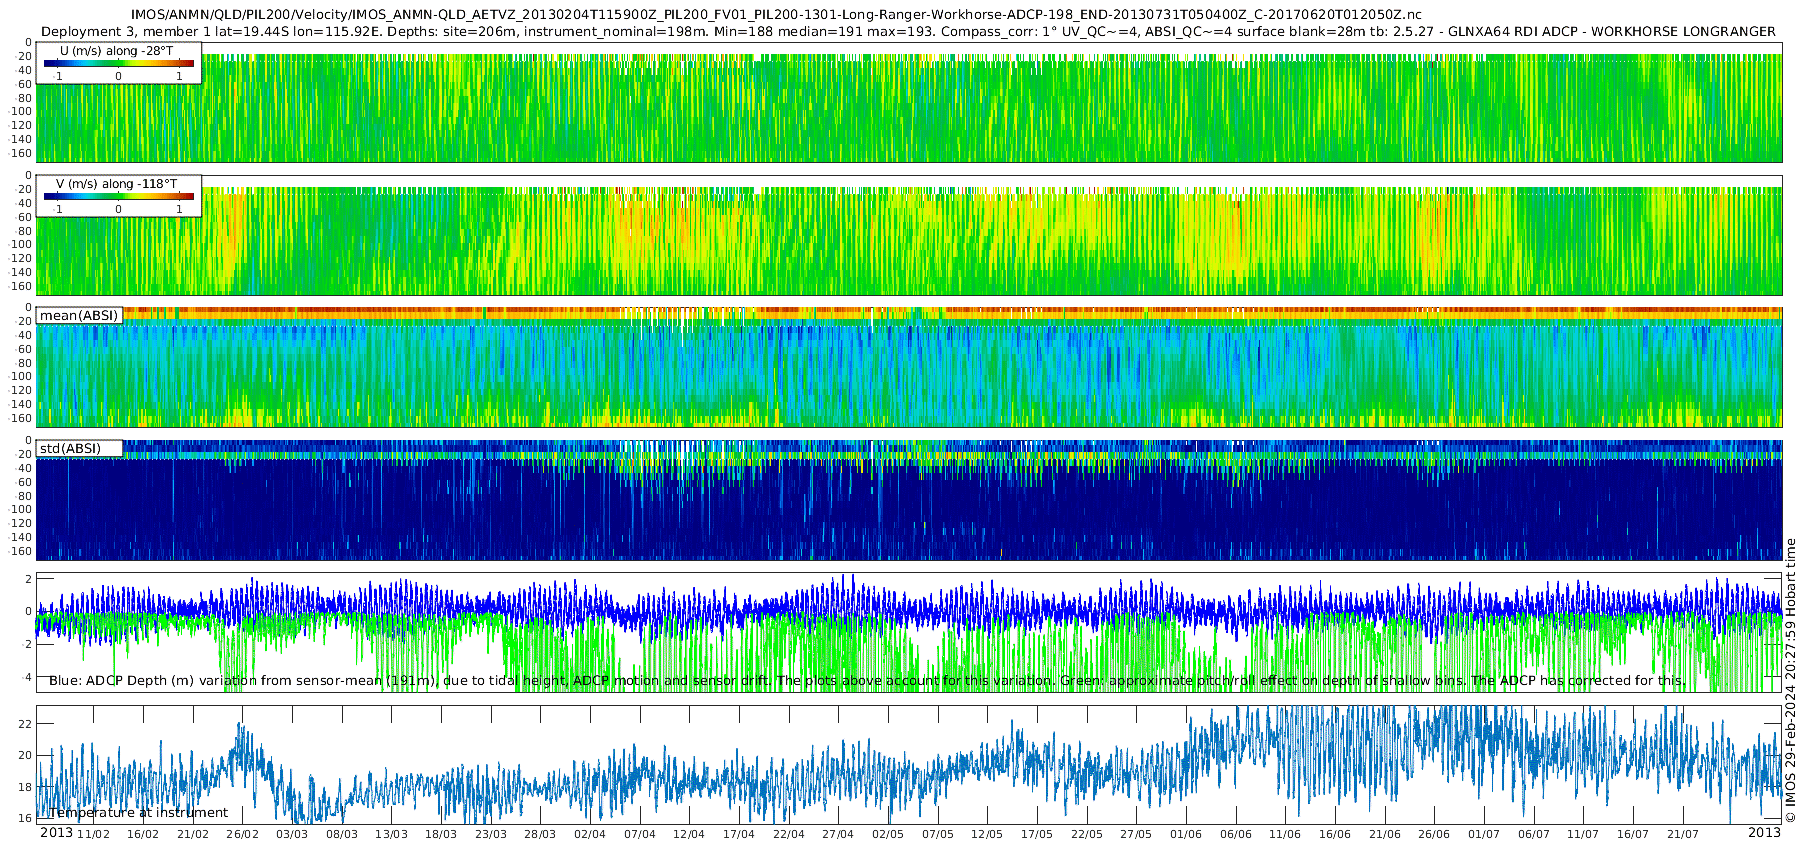Click the 11/06 date tick label

(x=1285, y=834)
